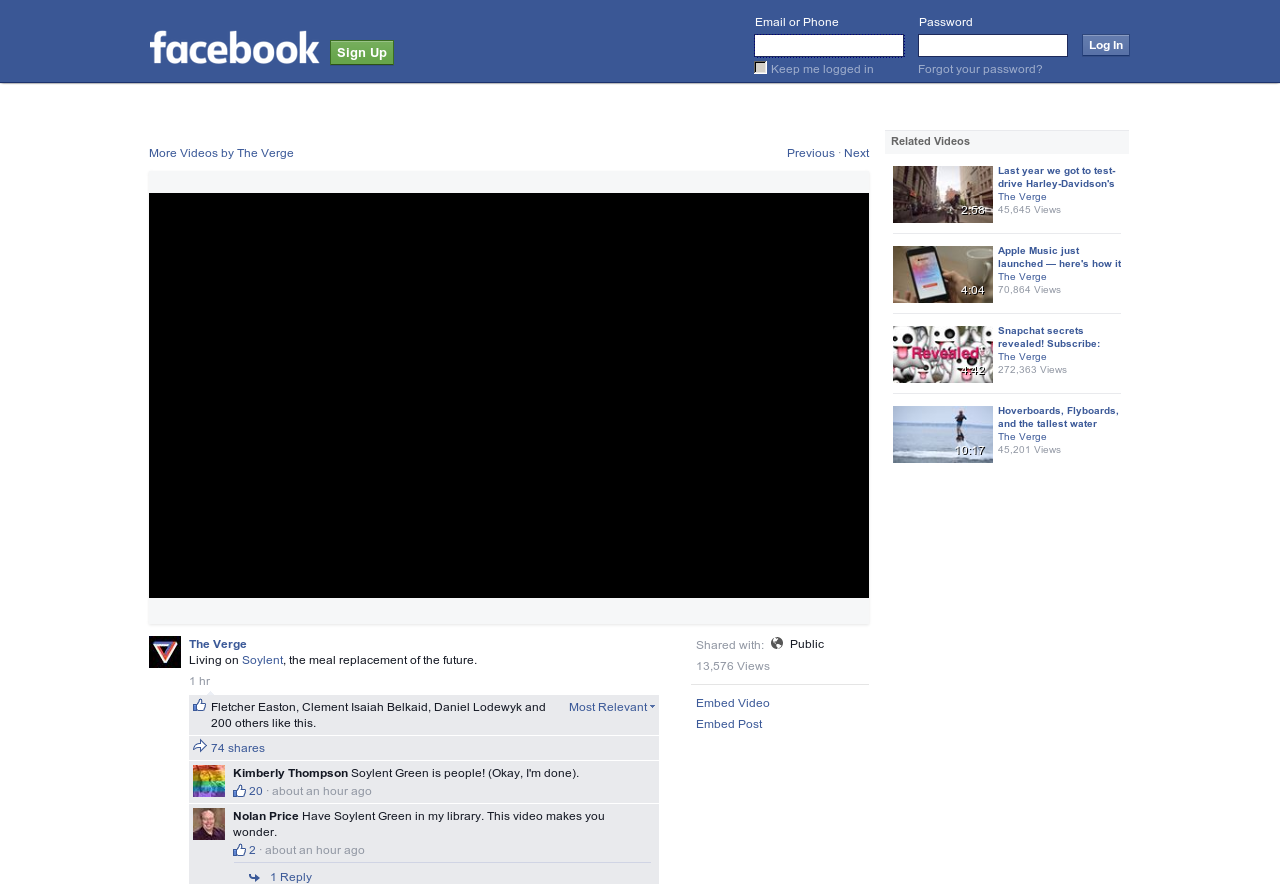Click the 200 others like this text
1280x884 pixels.
click(263, 723)
